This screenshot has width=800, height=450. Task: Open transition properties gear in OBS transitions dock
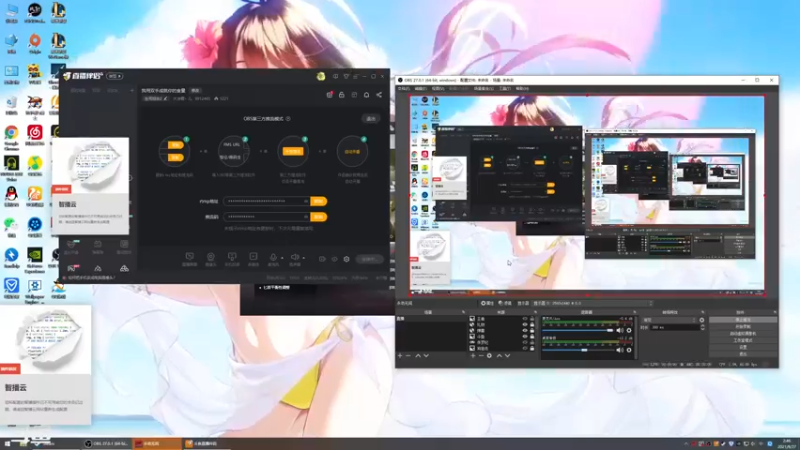click(x=702, y=320)
